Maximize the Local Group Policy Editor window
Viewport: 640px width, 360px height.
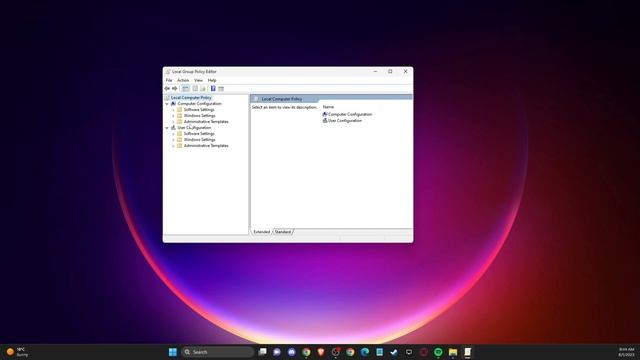pos(390,71)
